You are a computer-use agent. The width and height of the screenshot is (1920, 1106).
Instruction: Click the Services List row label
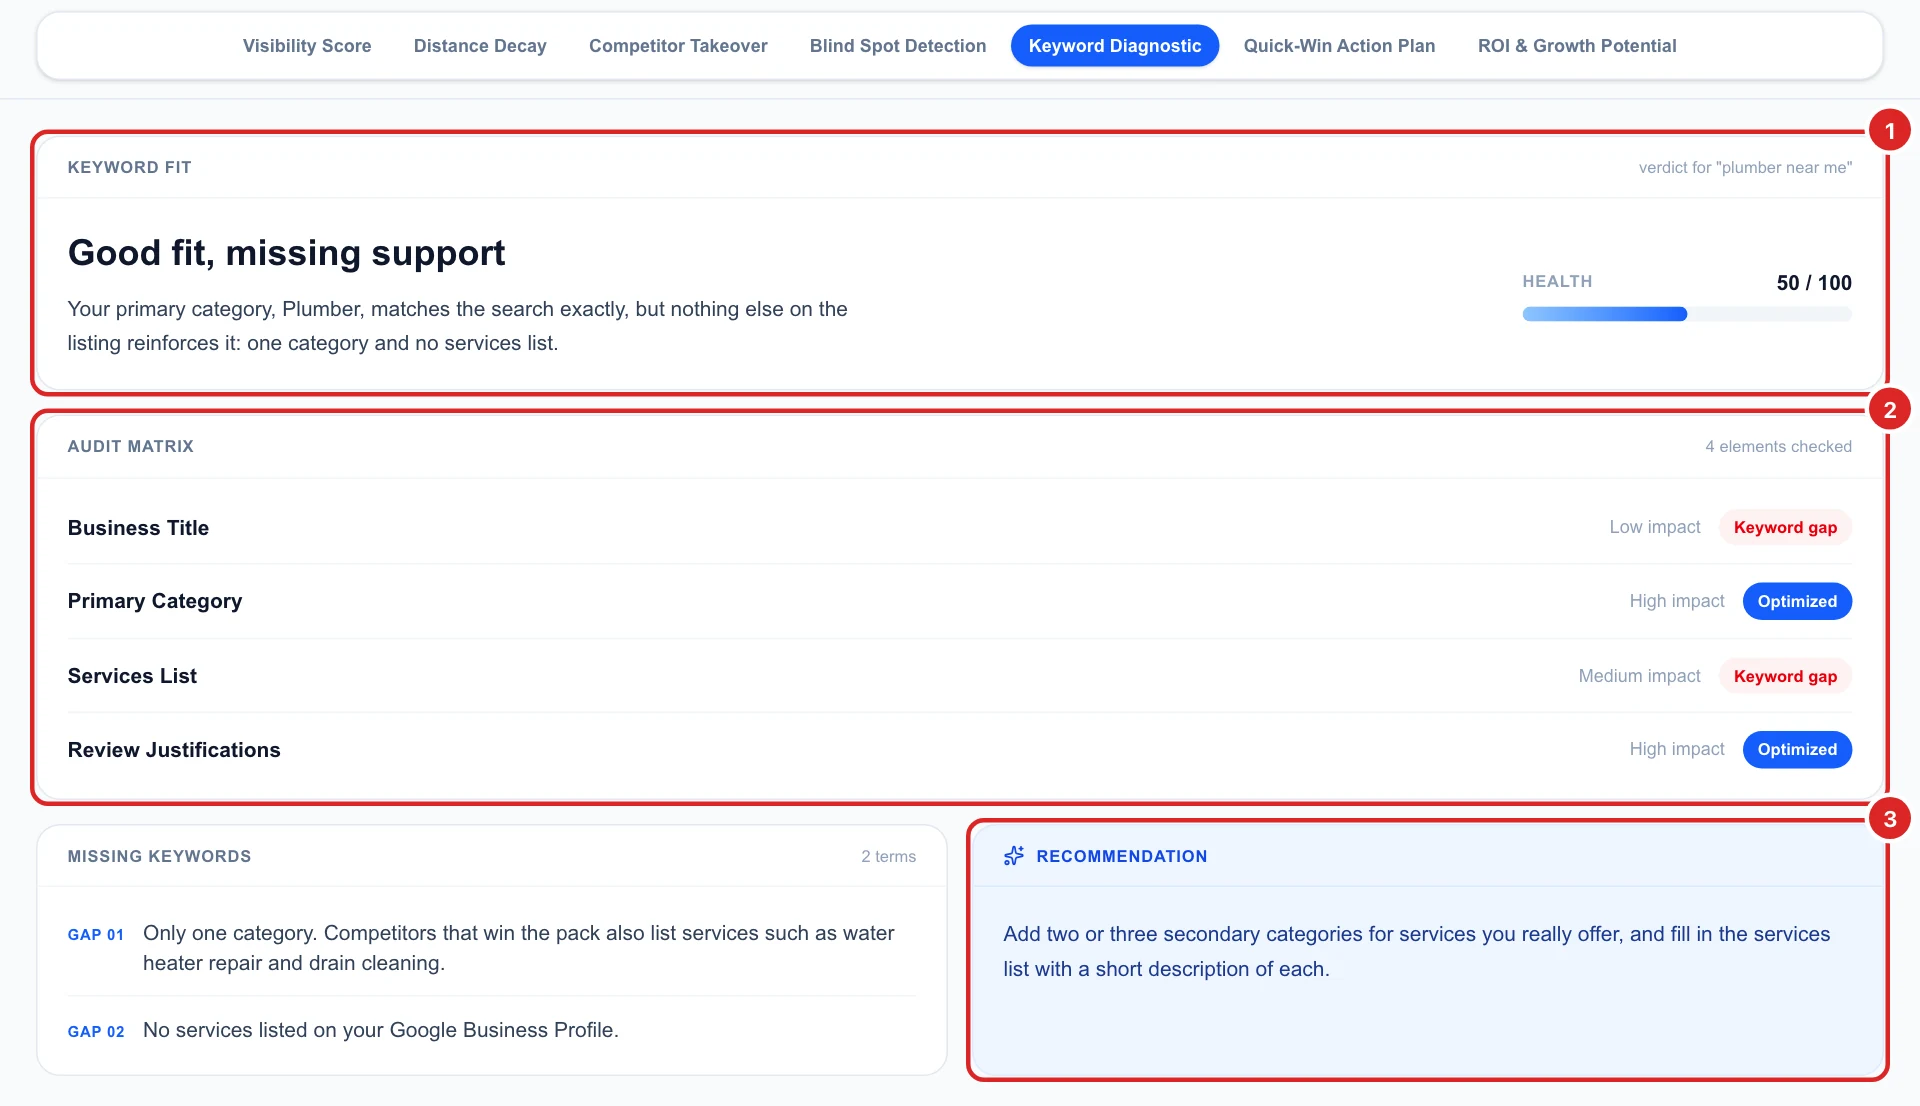pos(132,676)
